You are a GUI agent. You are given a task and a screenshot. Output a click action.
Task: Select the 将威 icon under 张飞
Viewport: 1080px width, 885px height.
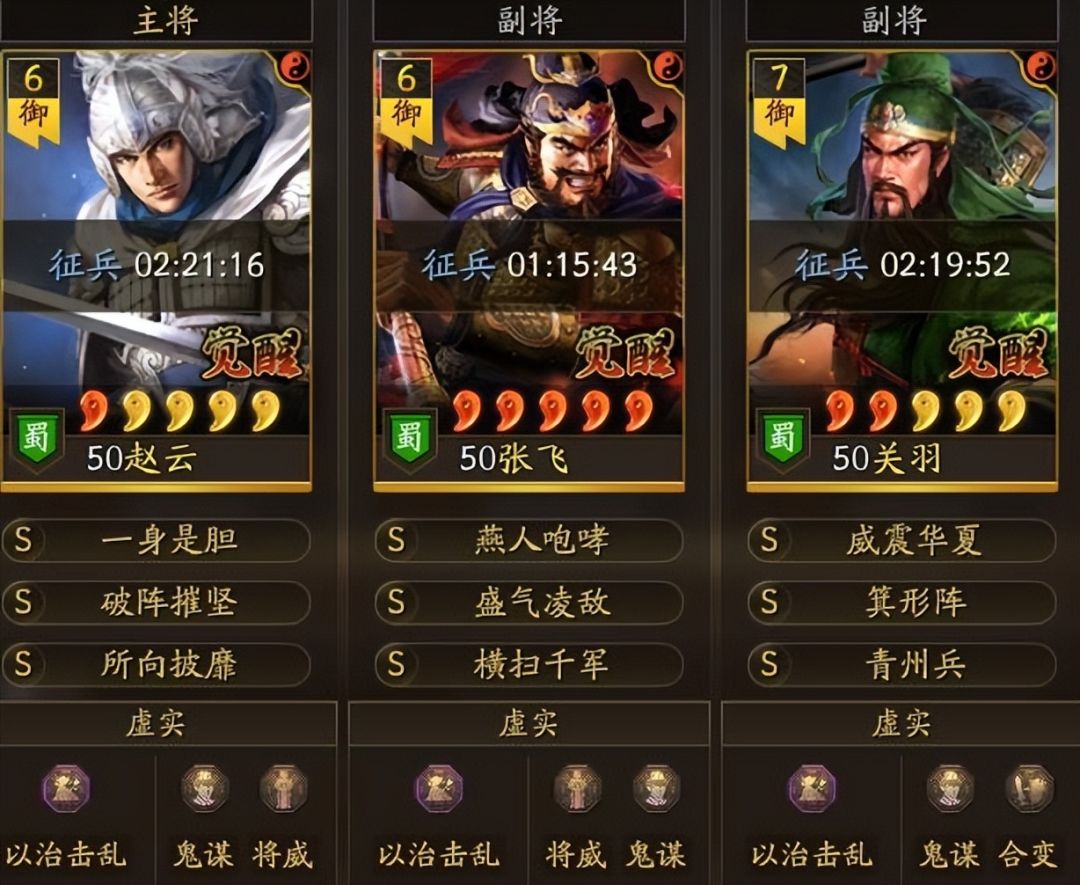(578, 789)
